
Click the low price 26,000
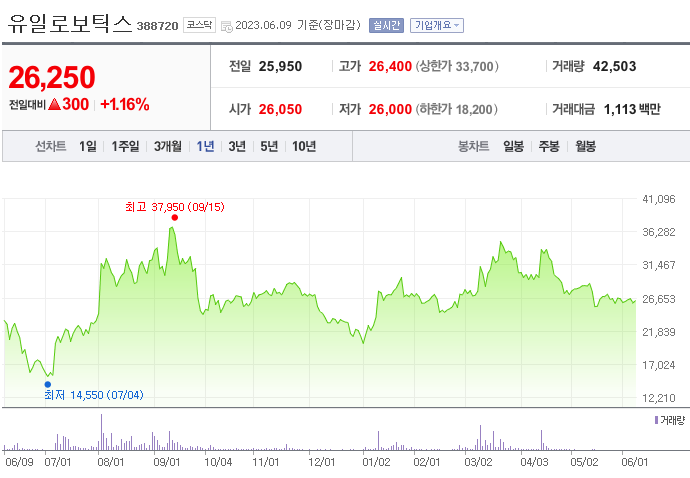[390, 109]
